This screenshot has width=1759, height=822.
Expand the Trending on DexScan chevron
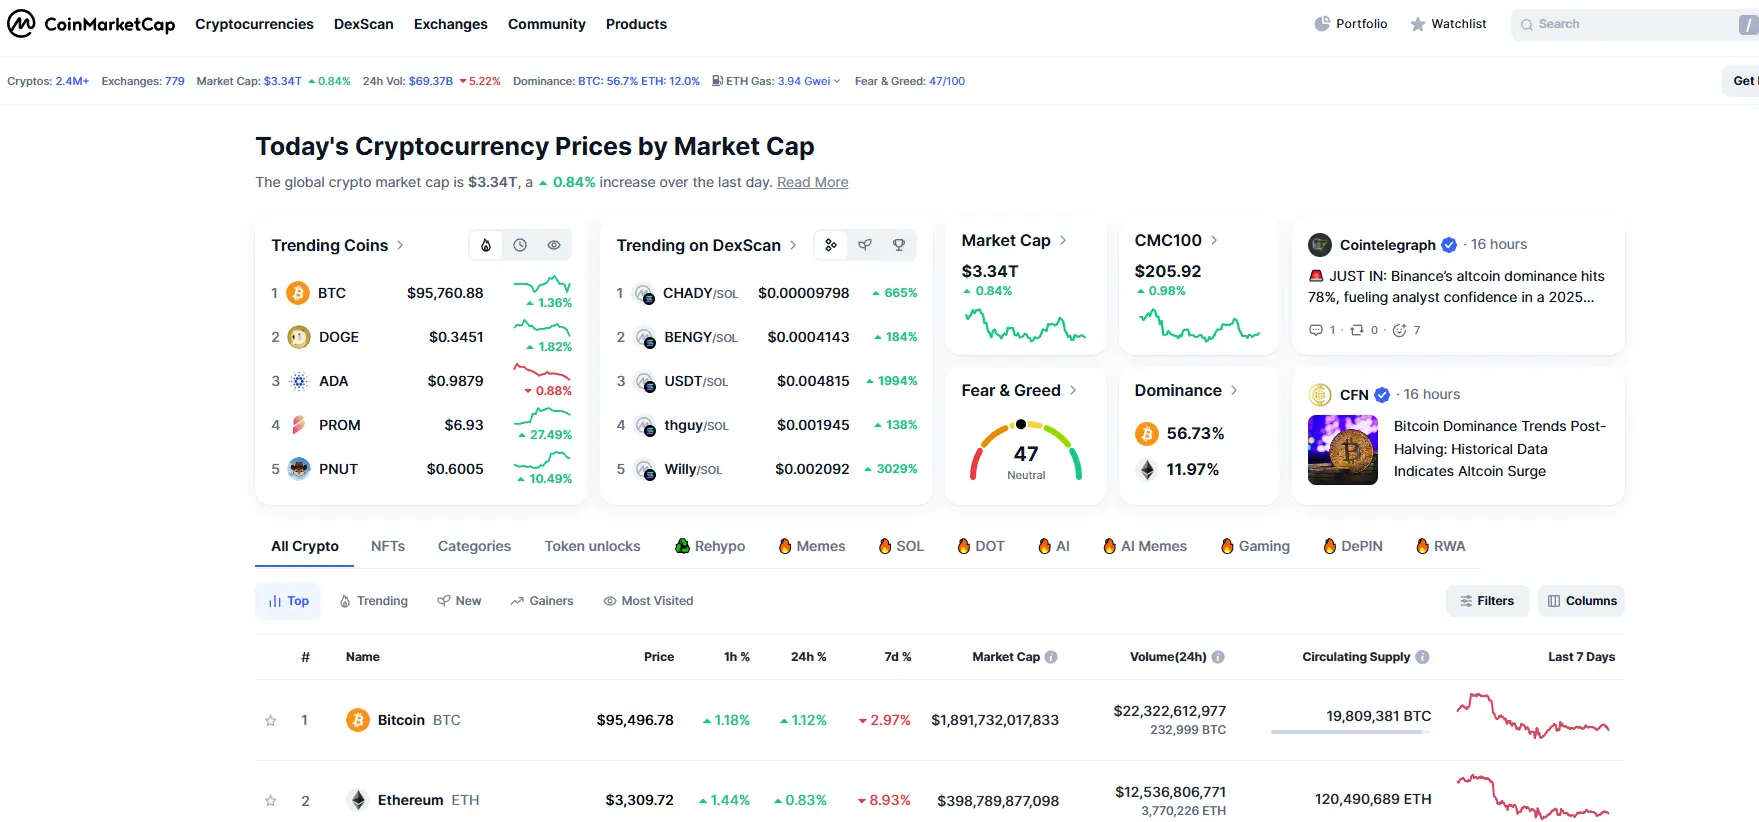click(793, 245)
